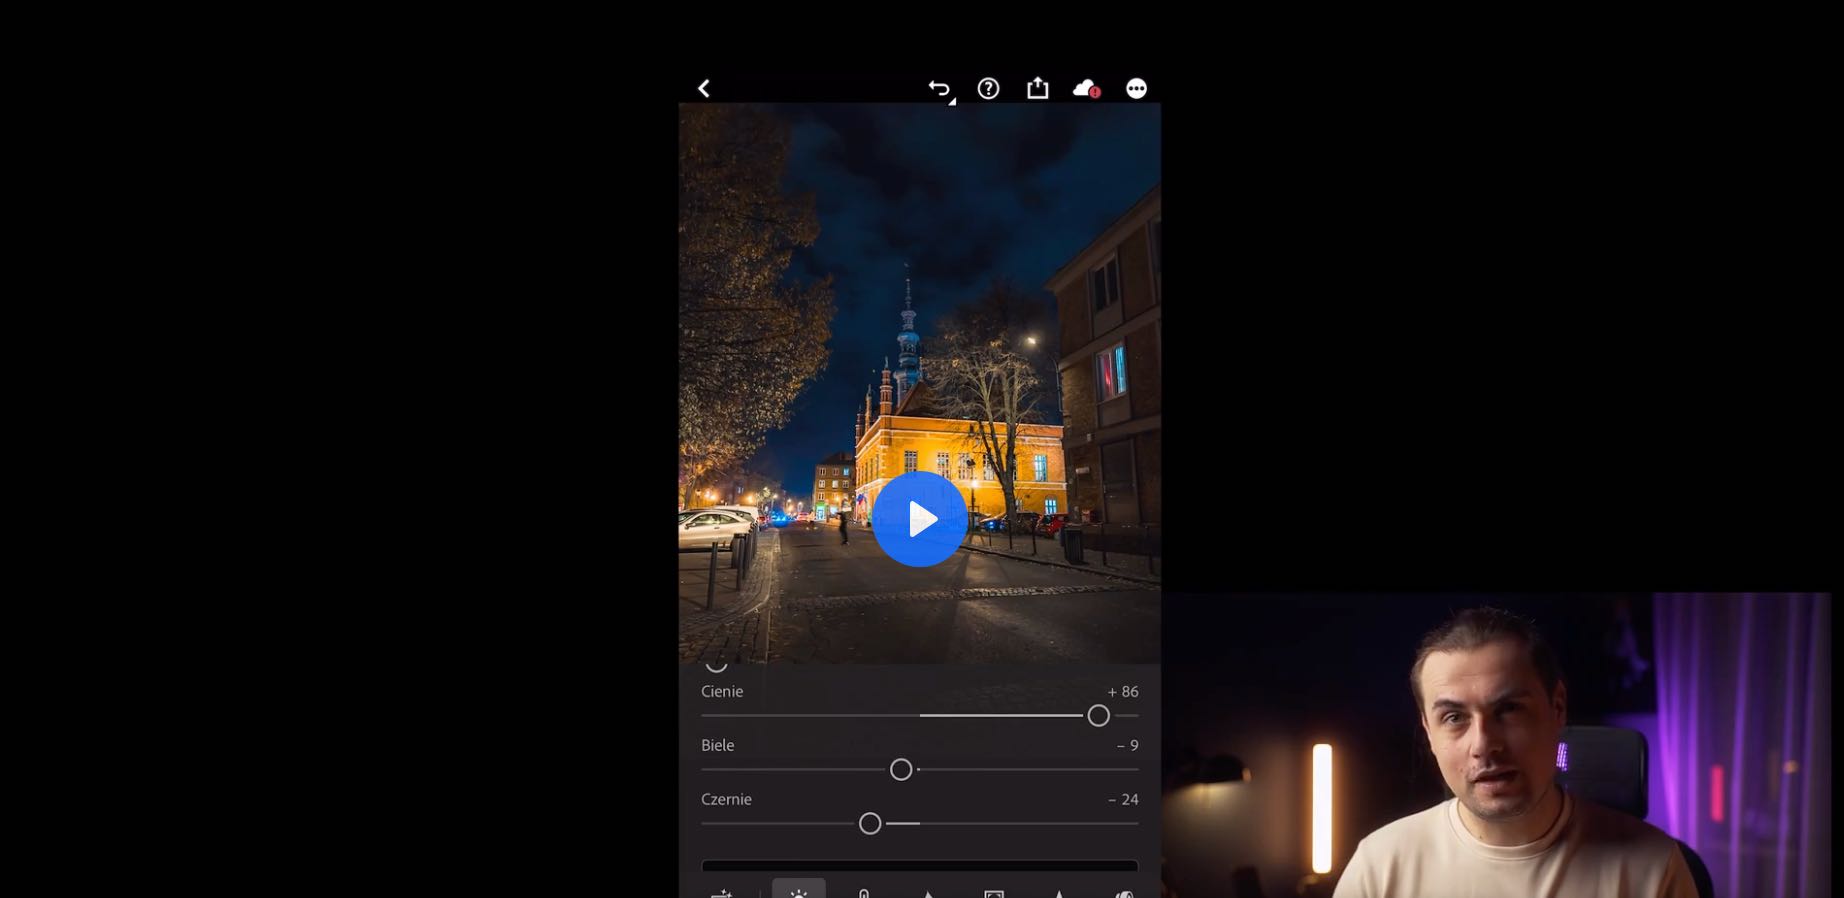Select the auto-enhance sparkle icon
This screenshot has height=898, width=1844.
click(x=721, y=892)
